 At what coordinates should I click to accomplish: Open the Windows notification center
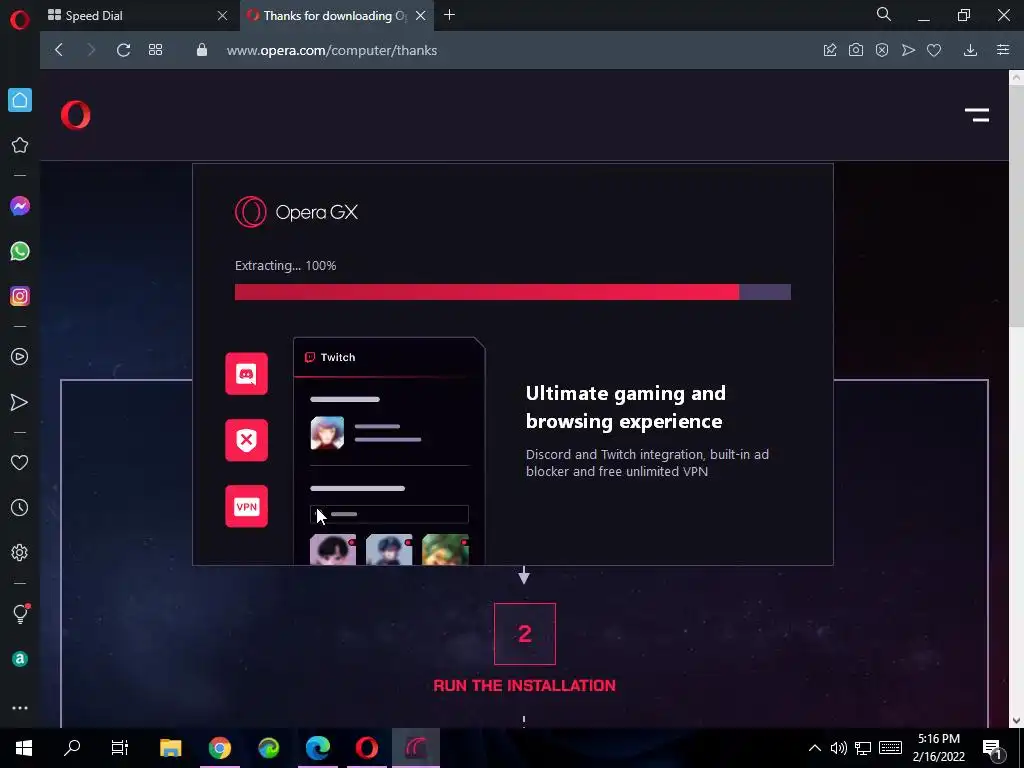993,748
